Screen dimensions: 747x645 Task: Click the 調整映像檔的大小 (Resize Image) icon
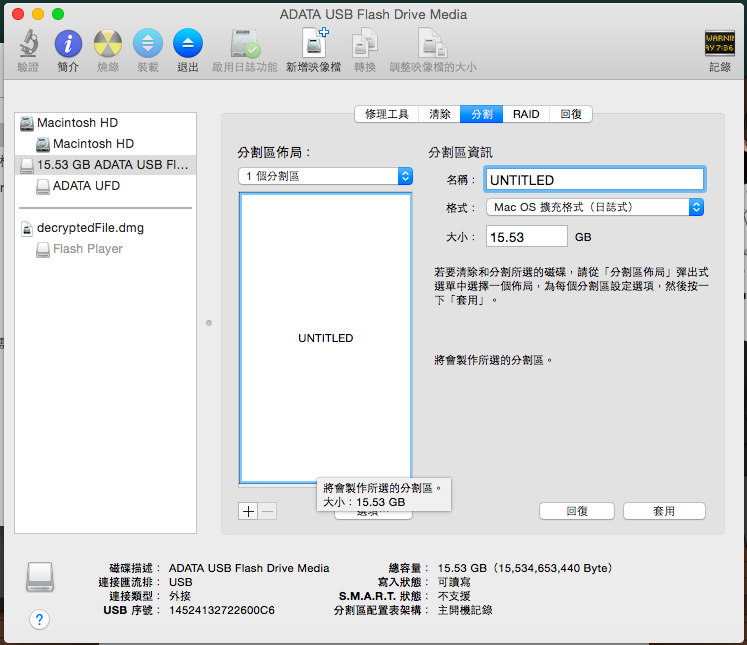coord(433,43)
